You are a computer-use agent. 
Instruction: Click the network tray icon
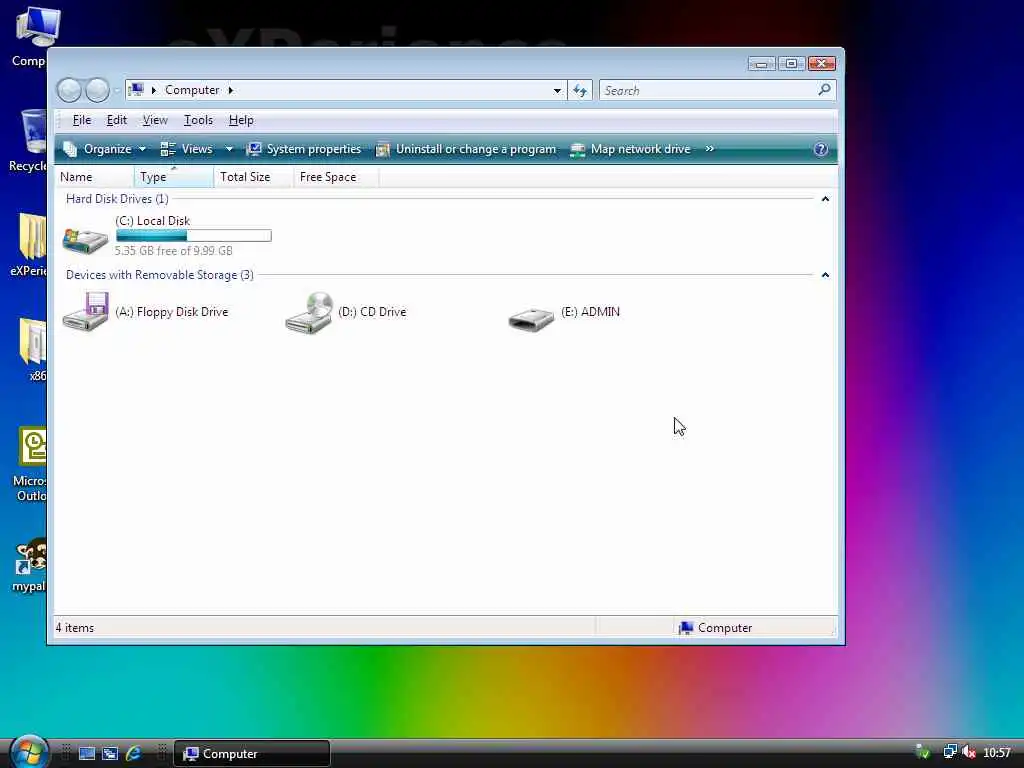pyautogui.click(x=950, y=752)
